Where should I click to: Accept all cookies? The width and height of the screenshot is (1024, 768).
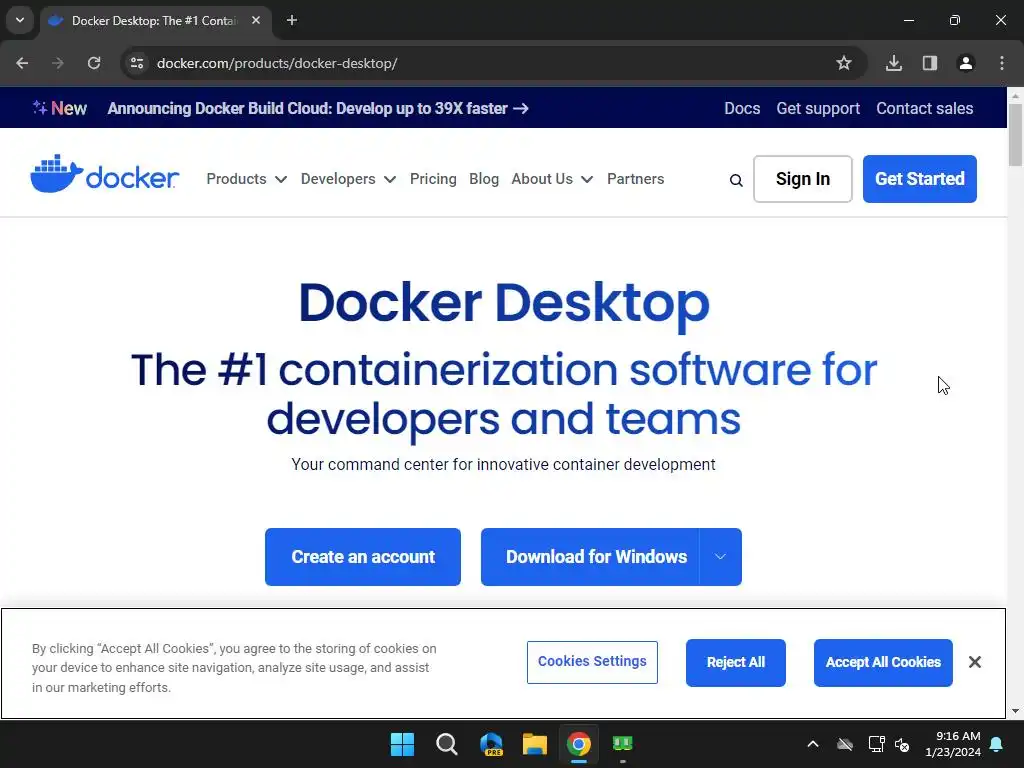click(x=883, y=663)
